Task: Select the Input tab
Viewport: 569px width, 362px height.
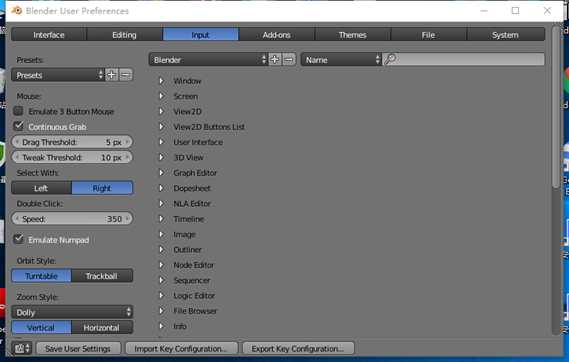Action: tap(201, 35)
